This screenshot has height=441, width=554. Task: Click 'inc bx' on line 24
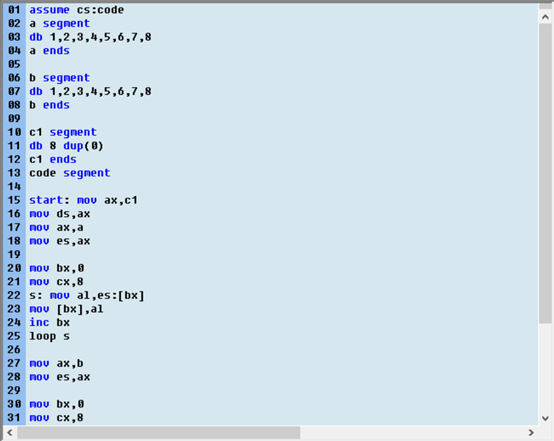pyautogui.click(x=49, y=323)
